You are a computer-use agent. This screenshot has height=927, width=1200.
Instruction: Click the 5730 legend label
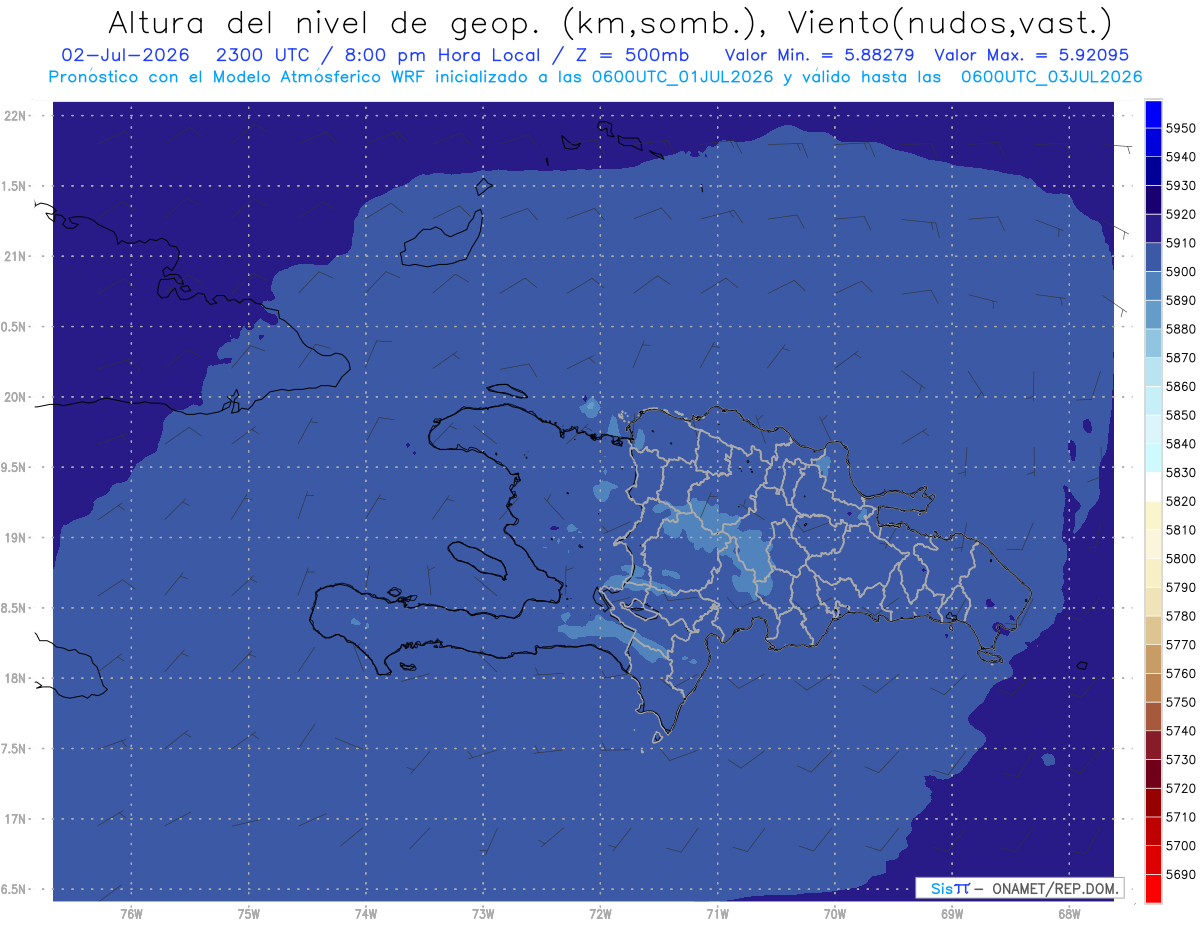coord(1180,759)
